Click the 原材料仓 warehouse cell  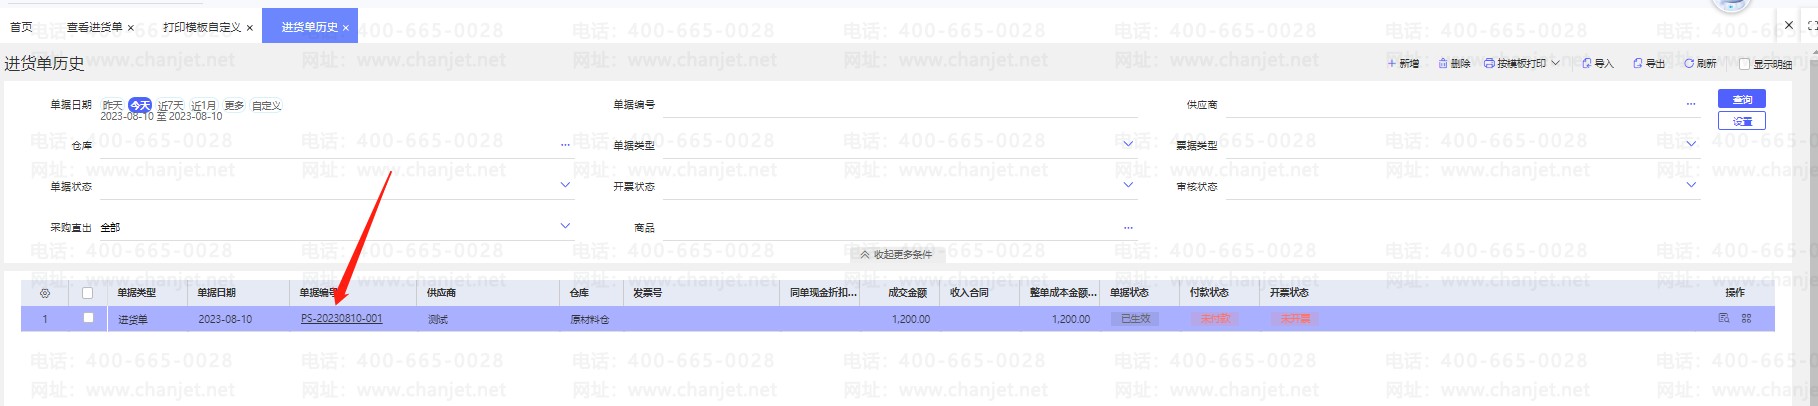click(590, 320)
